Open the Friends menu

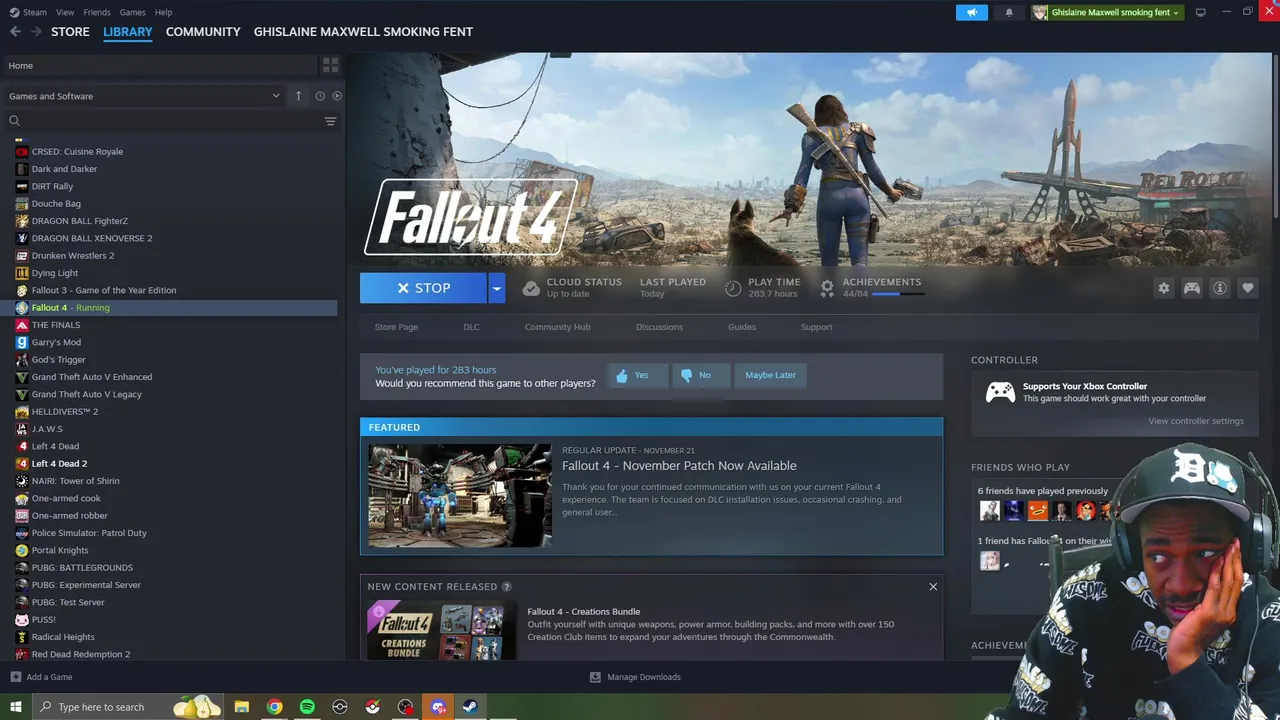tap(97, 12)
